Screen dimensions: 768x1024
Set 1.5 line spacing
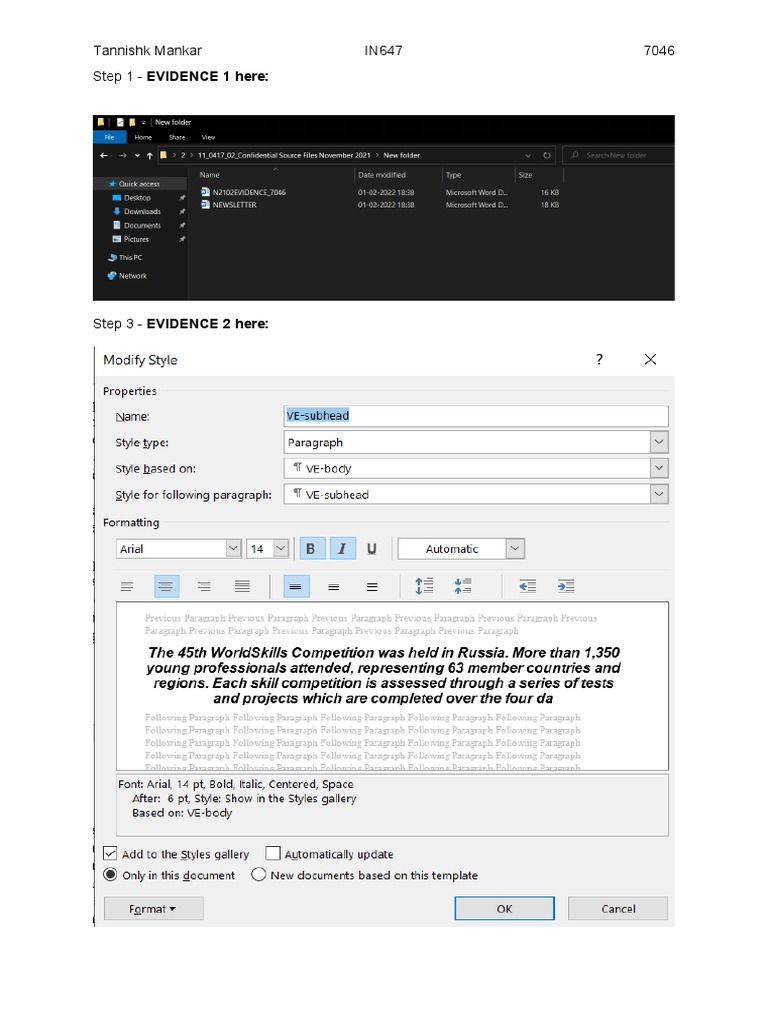click(x=334, y=586)
